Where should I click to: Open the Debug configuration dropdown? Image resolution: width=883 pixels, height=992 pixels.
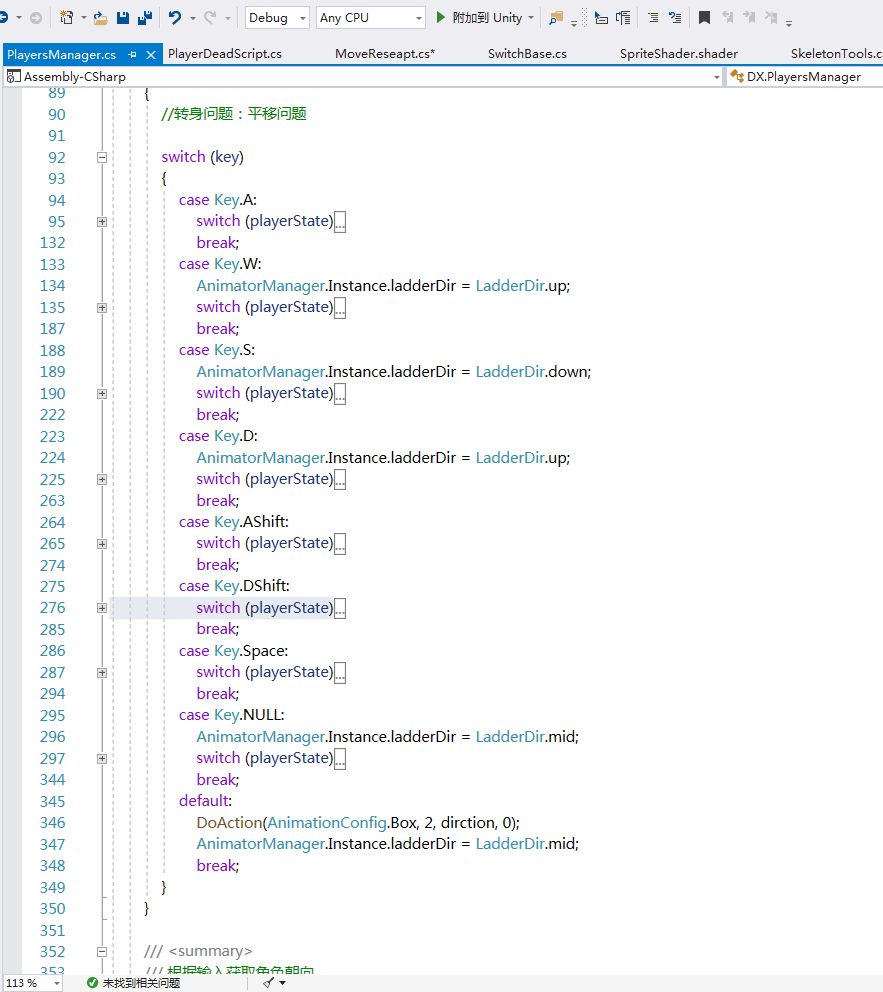pos(302,18)
